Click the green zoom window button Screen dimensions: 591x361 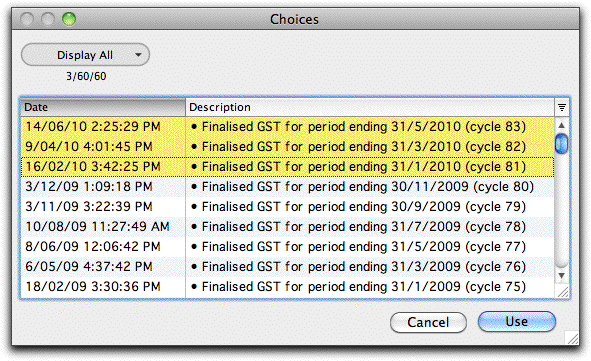click(69, 19)
